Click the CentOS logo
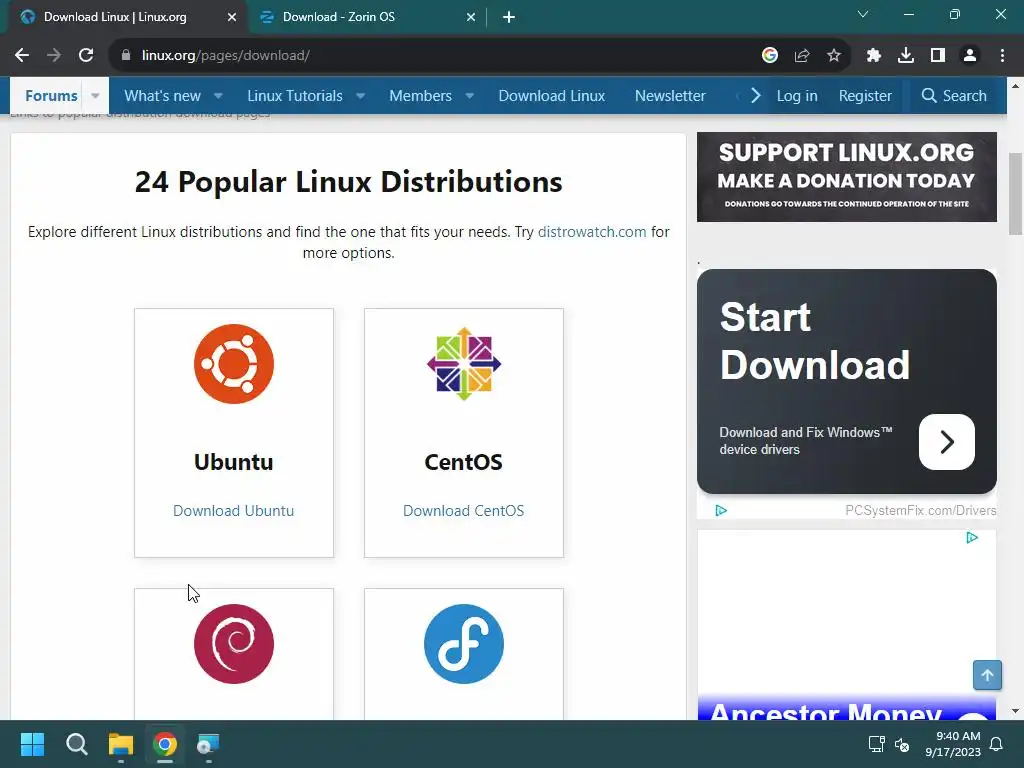The height and width of the screenshot is (768, 1024). (464, 364)
